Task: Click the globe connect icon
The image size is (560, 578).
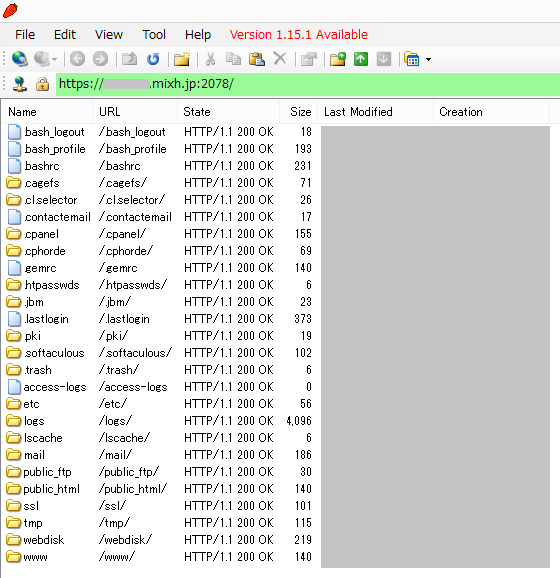Action: 20,59
